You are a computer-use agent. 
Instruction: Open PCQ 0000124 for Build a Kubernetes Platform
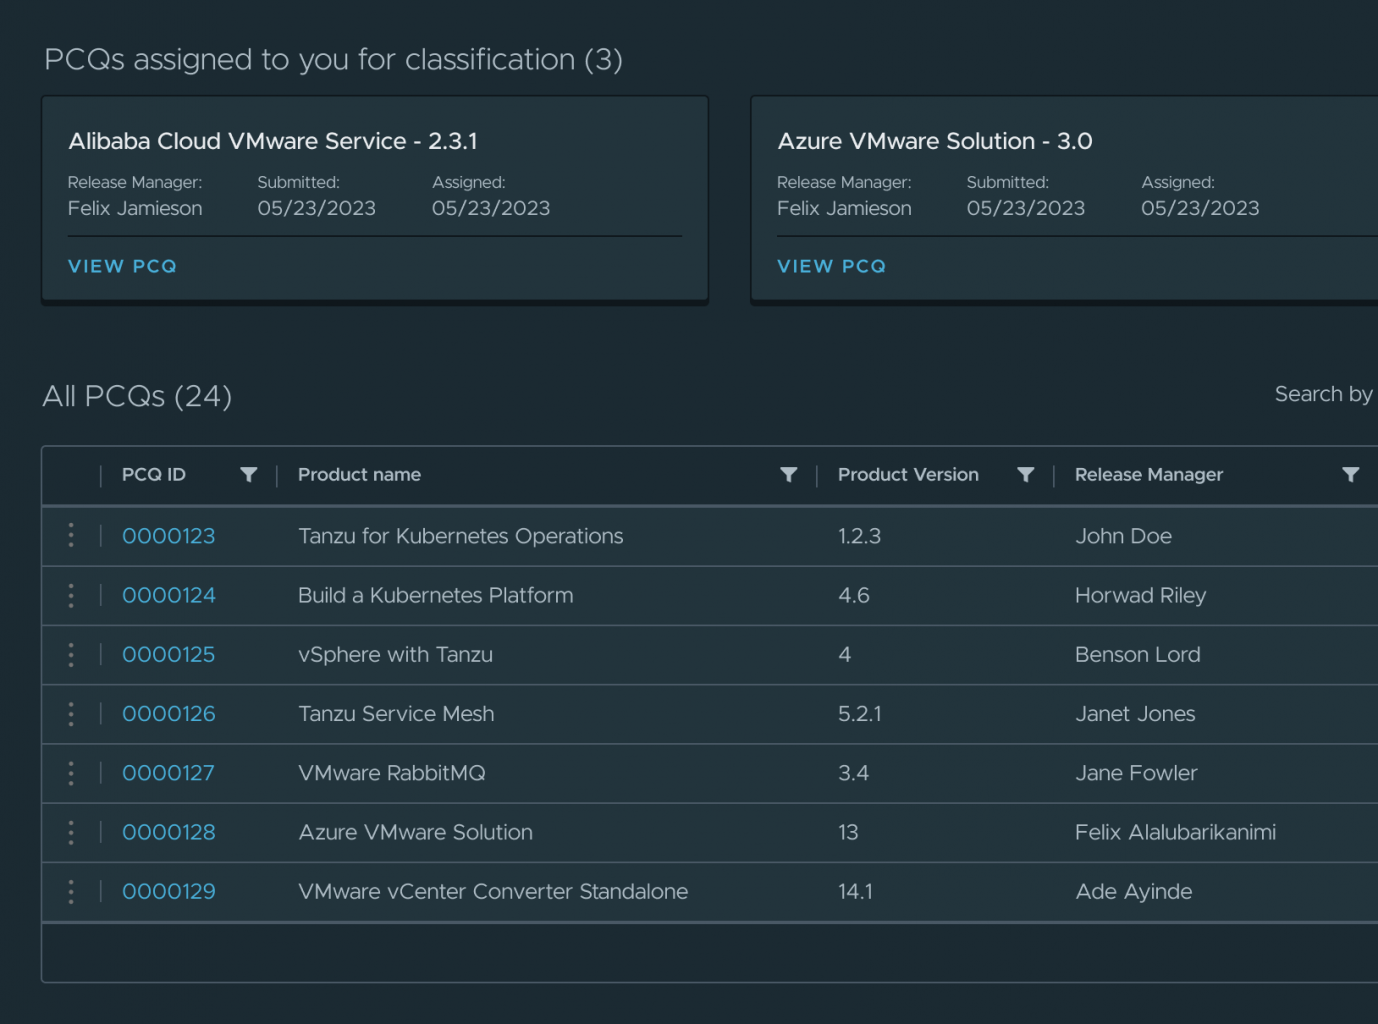coord(168,595)
